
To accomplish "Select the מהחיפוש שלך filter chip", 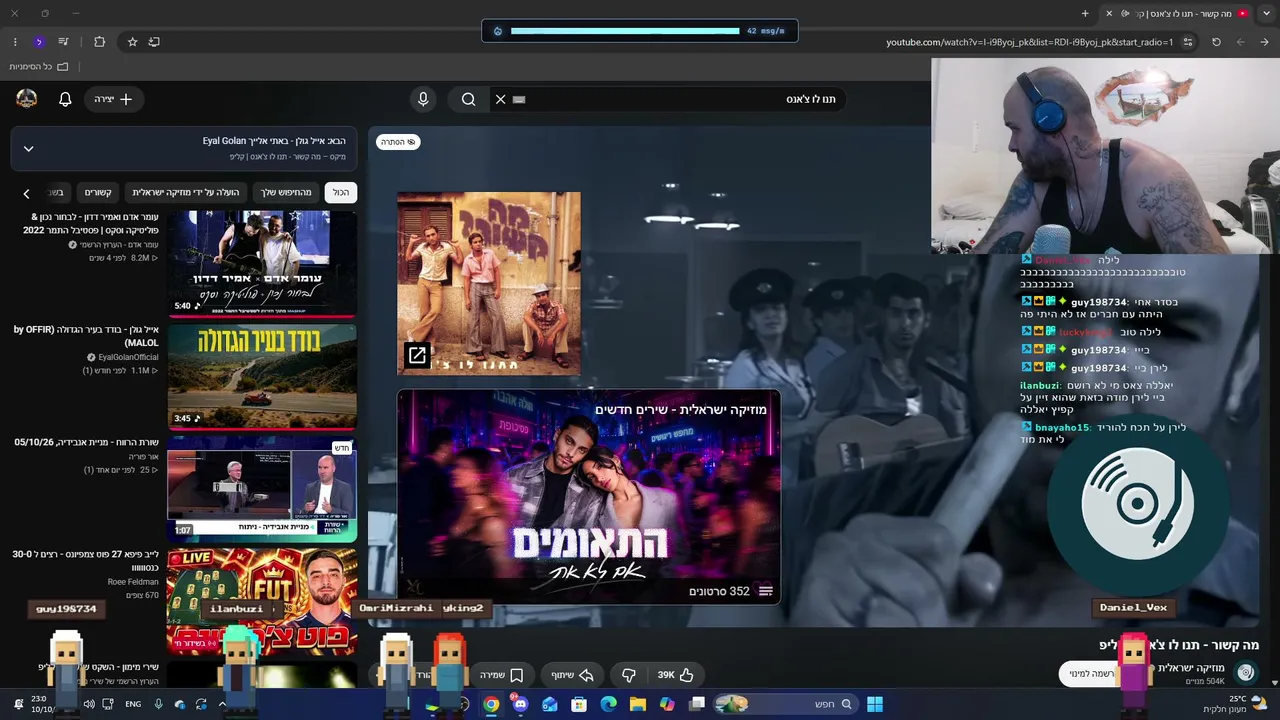I will [287, 192].
